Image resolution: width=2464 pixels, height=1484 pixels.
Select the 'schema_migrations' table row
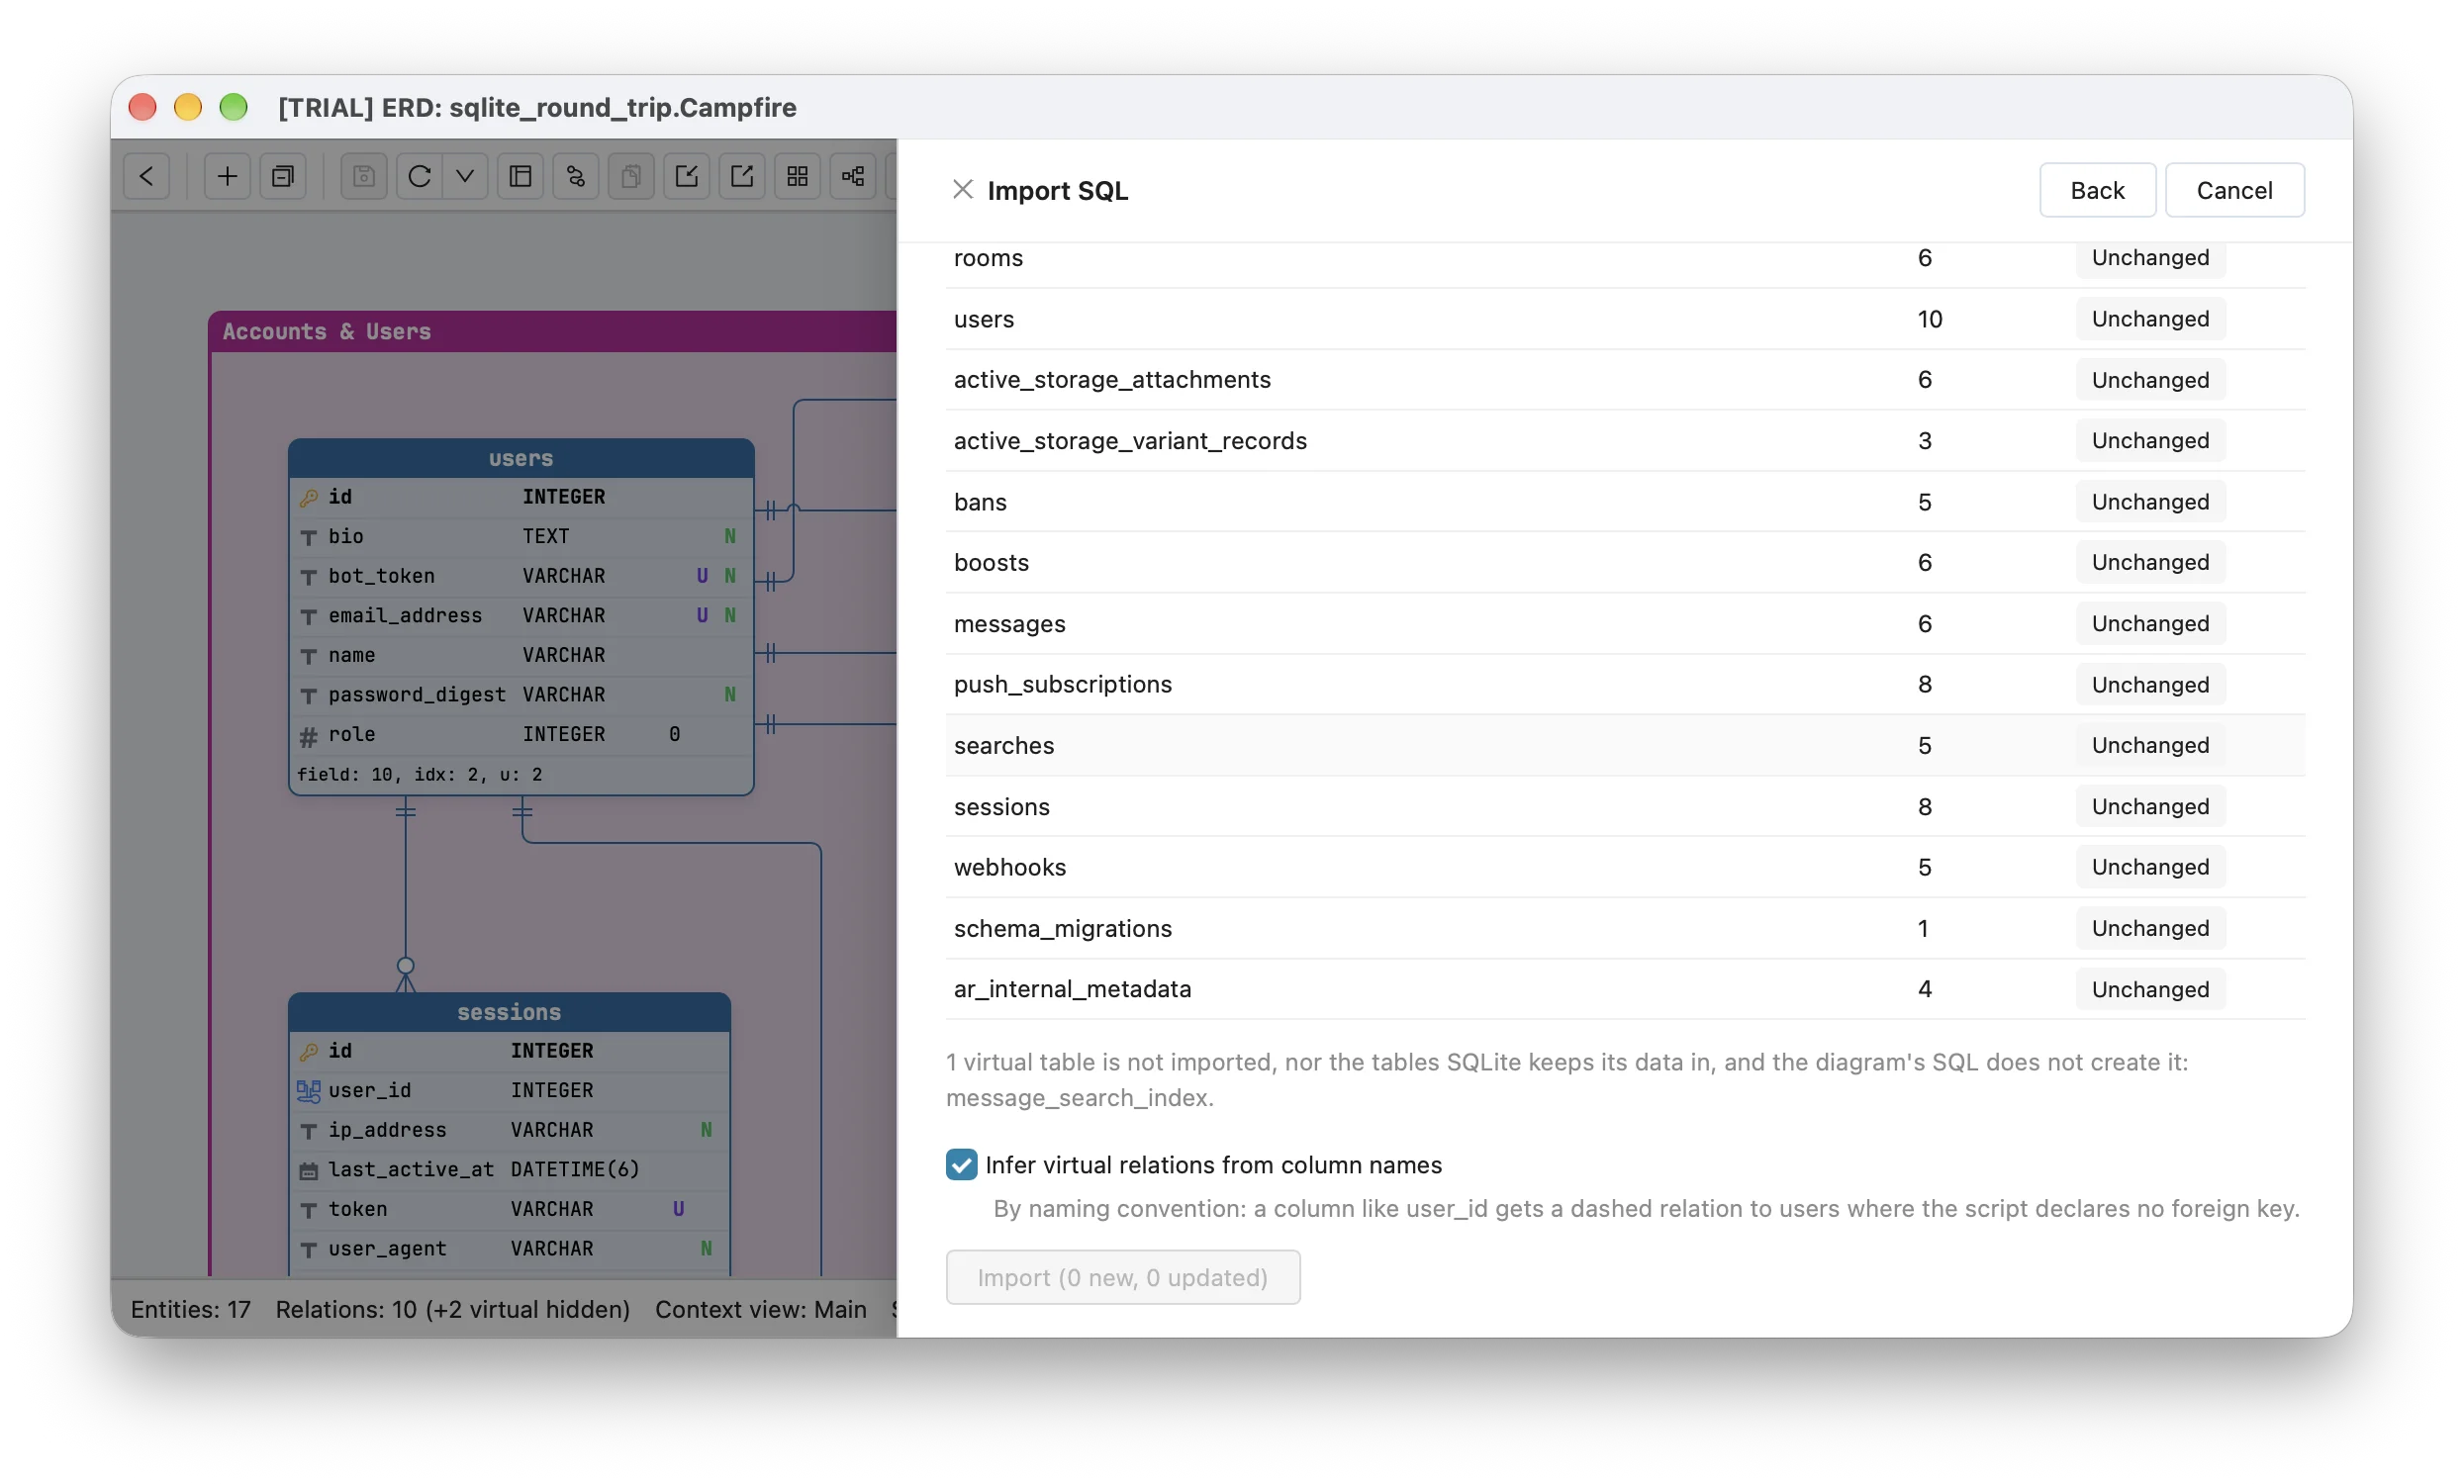[1625, 928]
